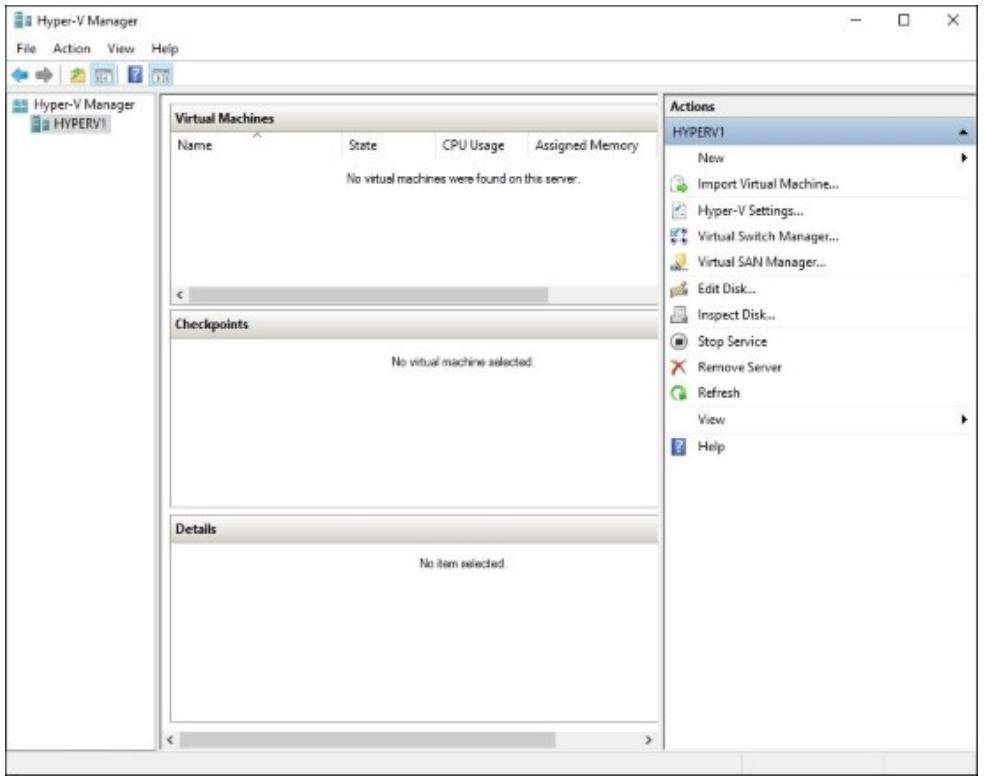
Task: Sort by Assigned Memory column
Action: click(592, 145)
